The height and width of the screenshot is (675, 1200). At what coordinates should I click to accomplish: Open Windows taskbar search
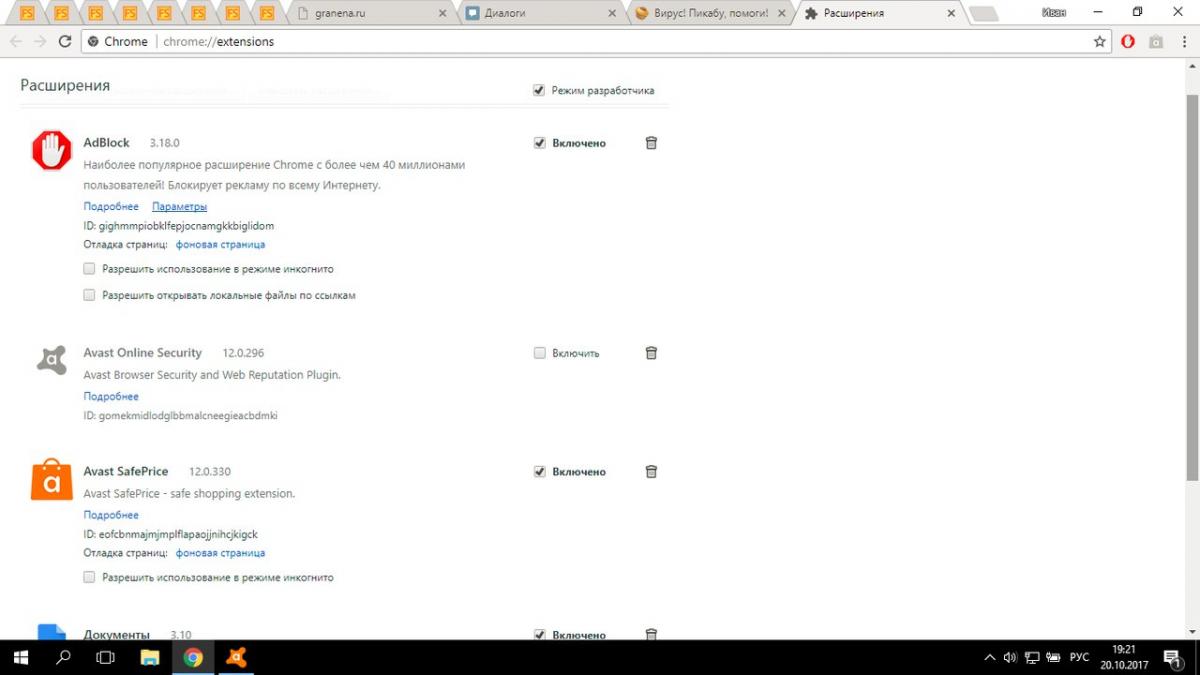pos(63,657)
